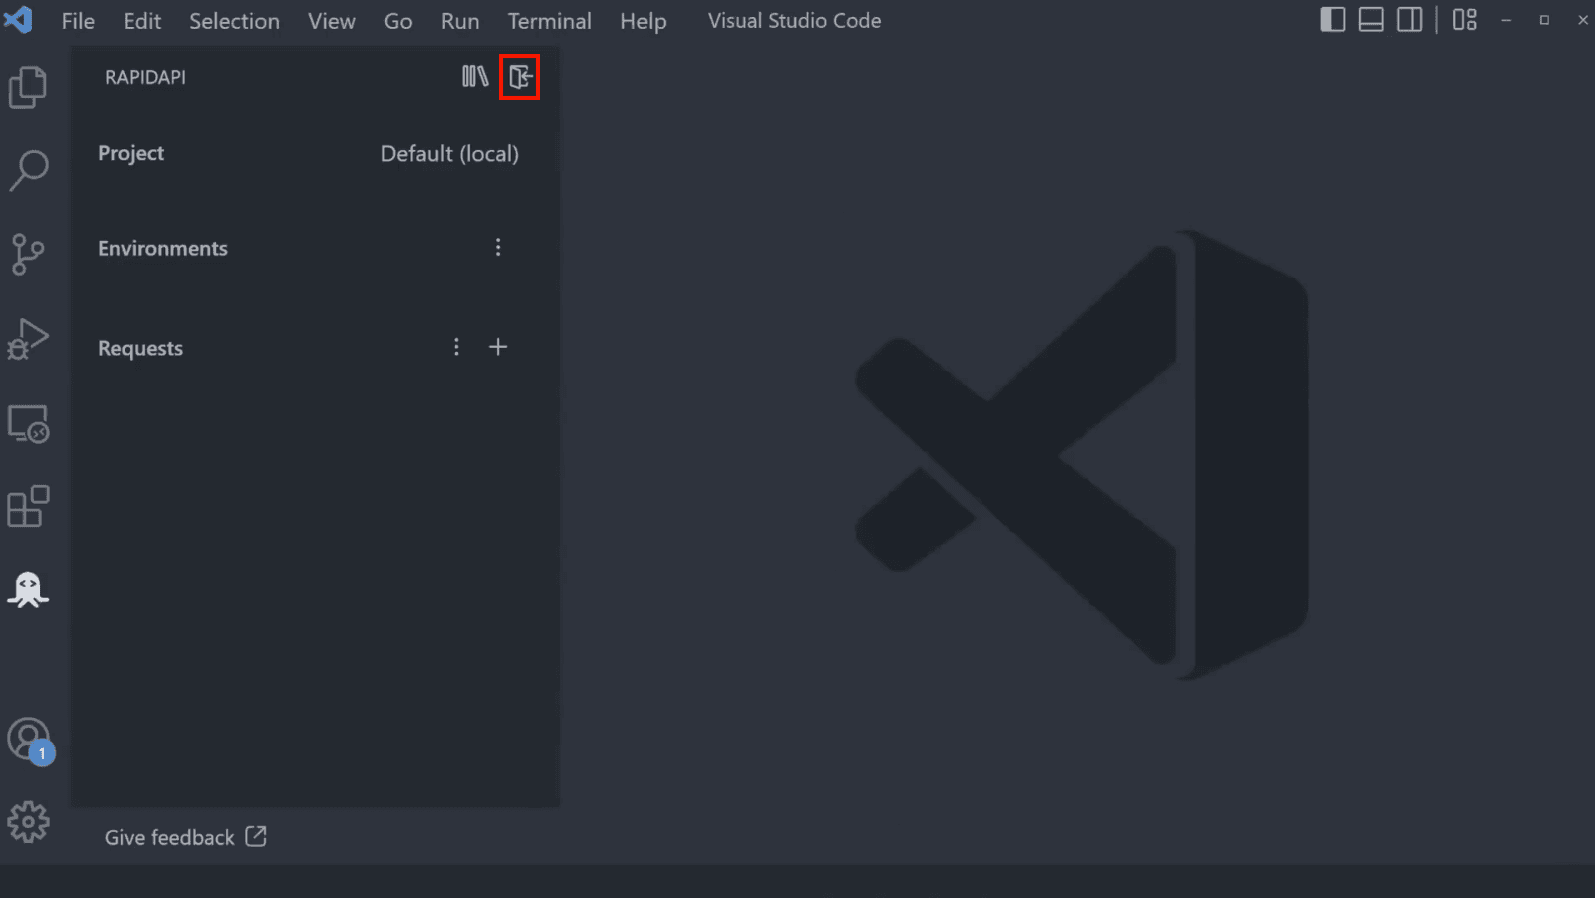Open the Help menu
The height and width of the screenshot is (898, 1595).
pos(643,21)
